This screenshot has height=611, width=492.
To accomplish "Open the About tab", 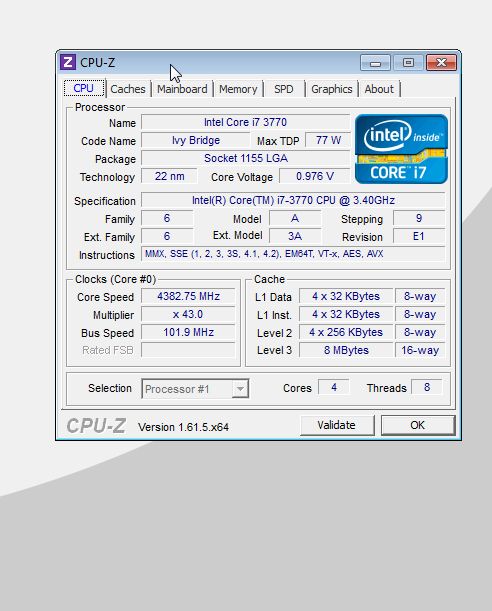I will click(379, 89).
